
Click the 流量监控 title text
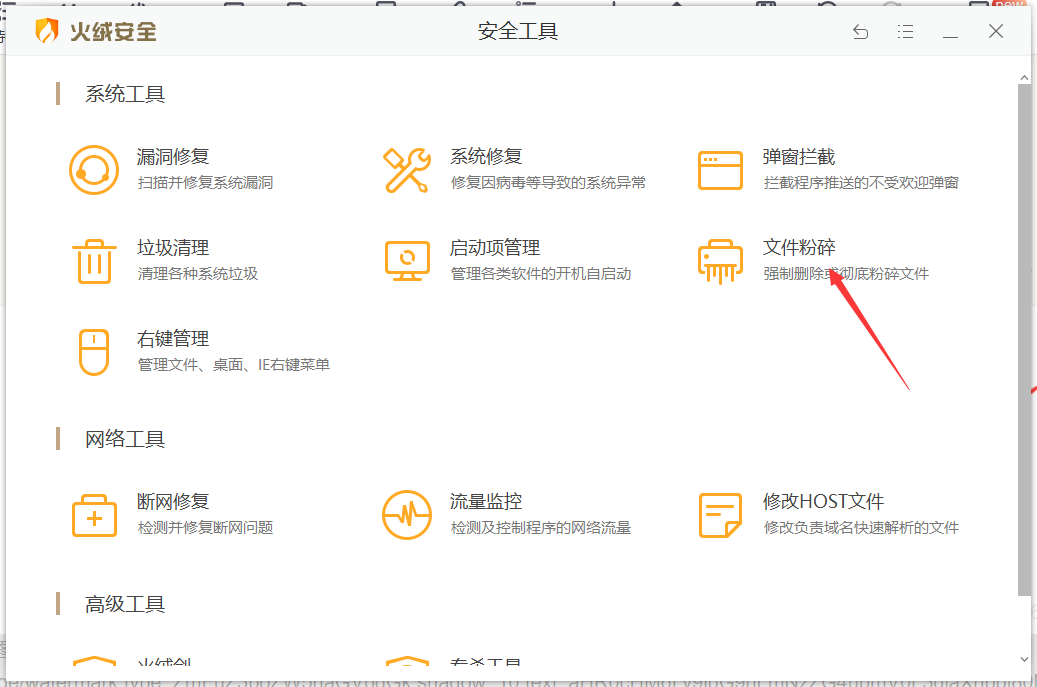[x=486, y=502]
